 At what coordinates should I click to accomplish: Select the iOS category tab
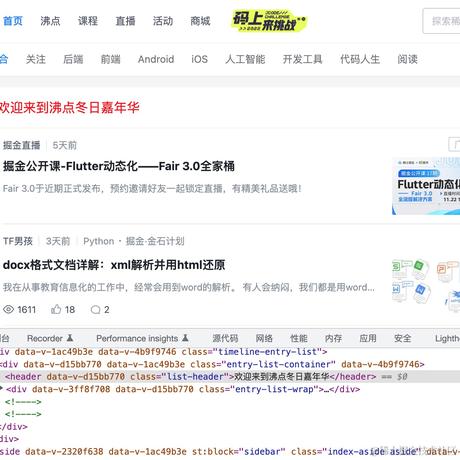pyautogui.click(x=199, y=59)
